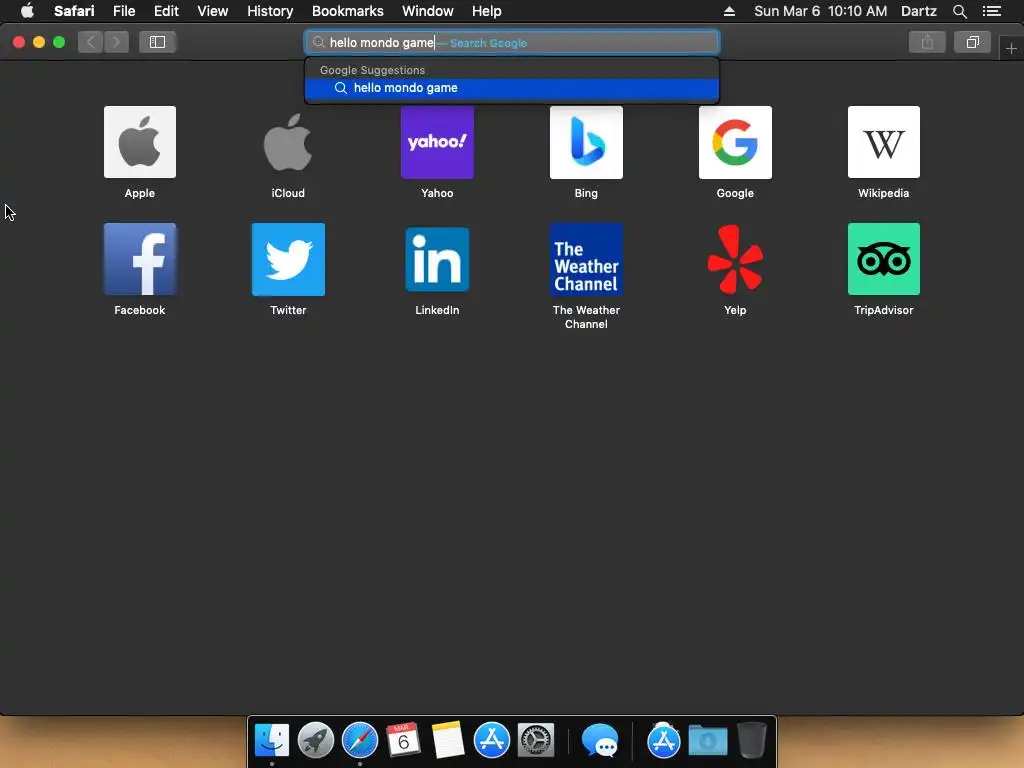Screen dimensions: 1024x768
Task: Open the Apple favorite tile
Action: (140, 142)
